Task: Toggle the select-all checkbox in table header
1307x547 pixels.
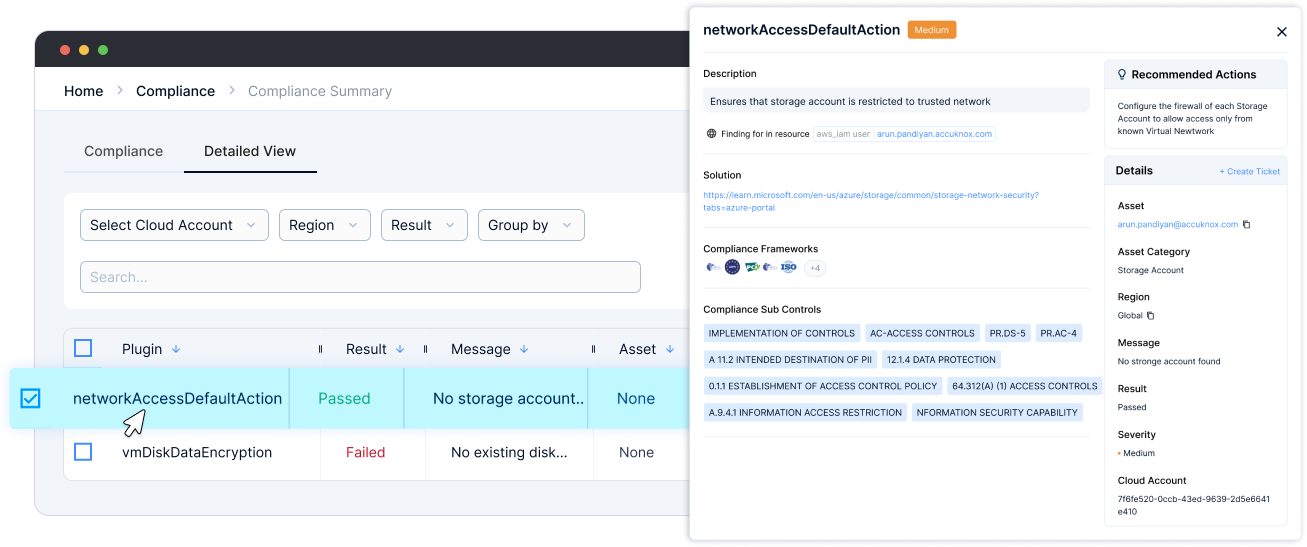Action: [83, 348]
